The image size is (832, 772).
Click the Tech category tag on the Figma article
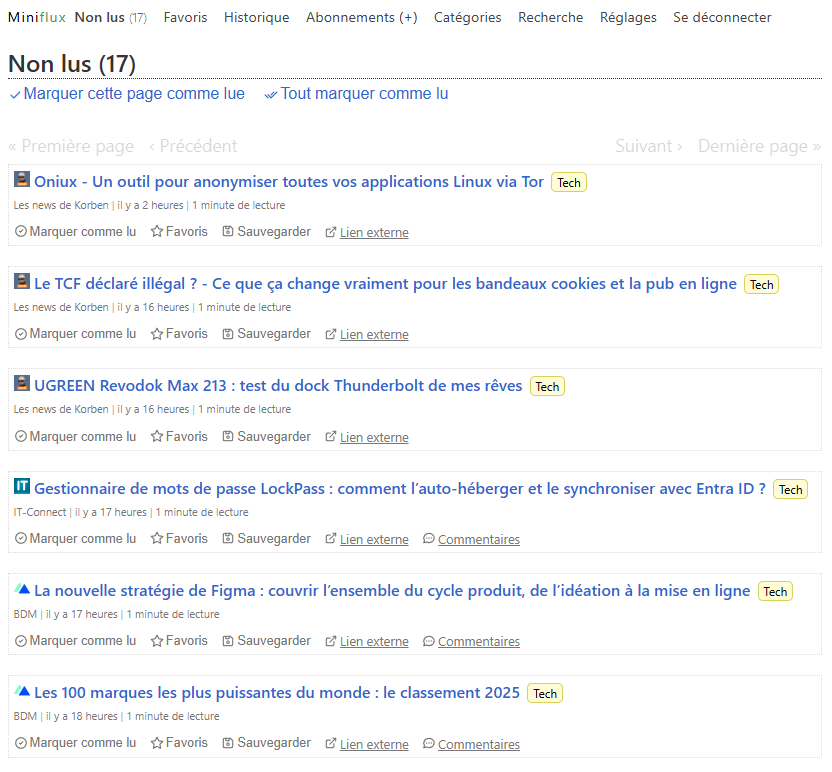pos(775,591)
